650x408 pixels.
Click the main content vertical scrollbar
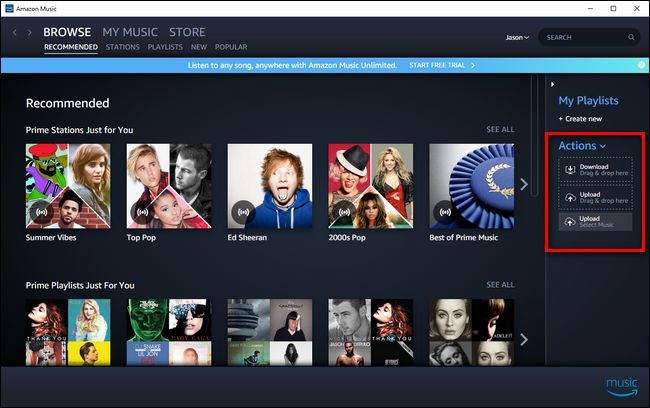point(534,135)
